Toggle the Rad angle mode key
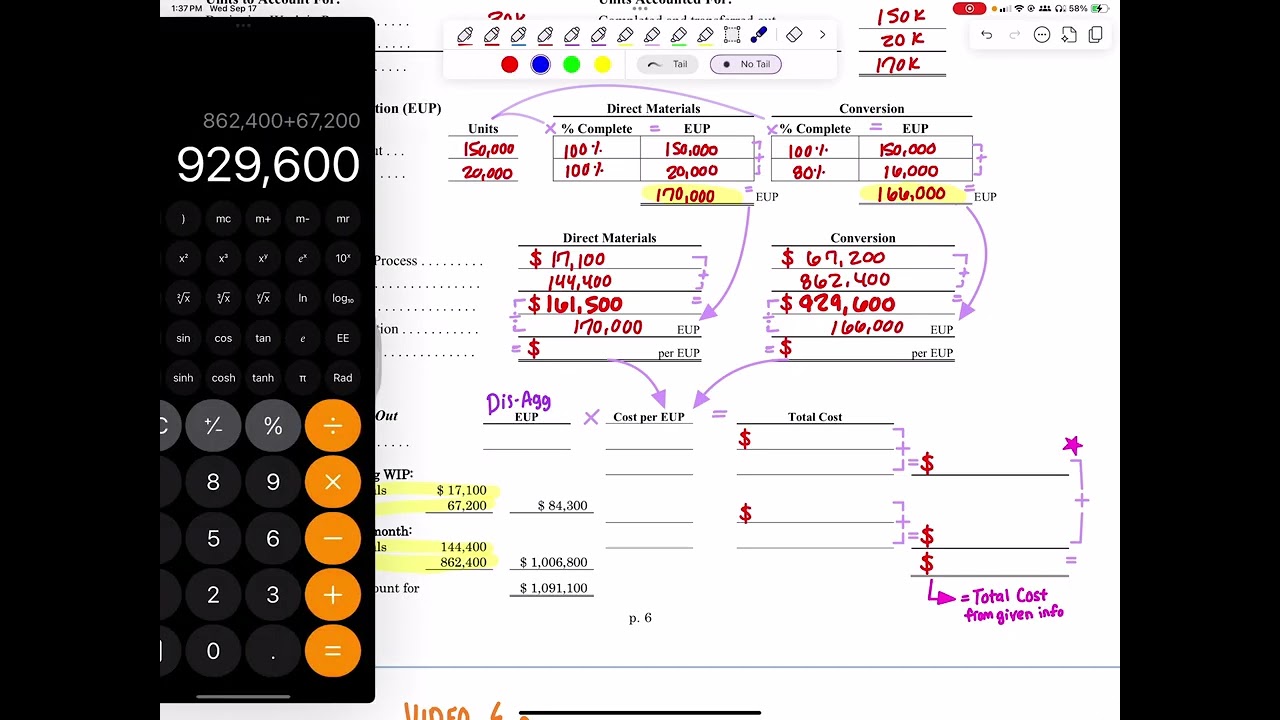This screenshot has height=720, width=1280. click(x=343, y=378)
